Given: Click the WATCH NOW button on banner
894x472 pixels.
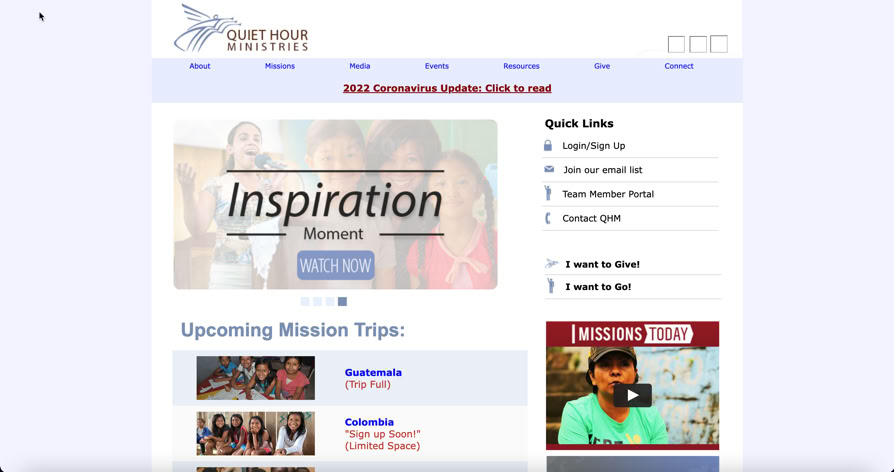Looking at the screenshot, I should point(336,266).
